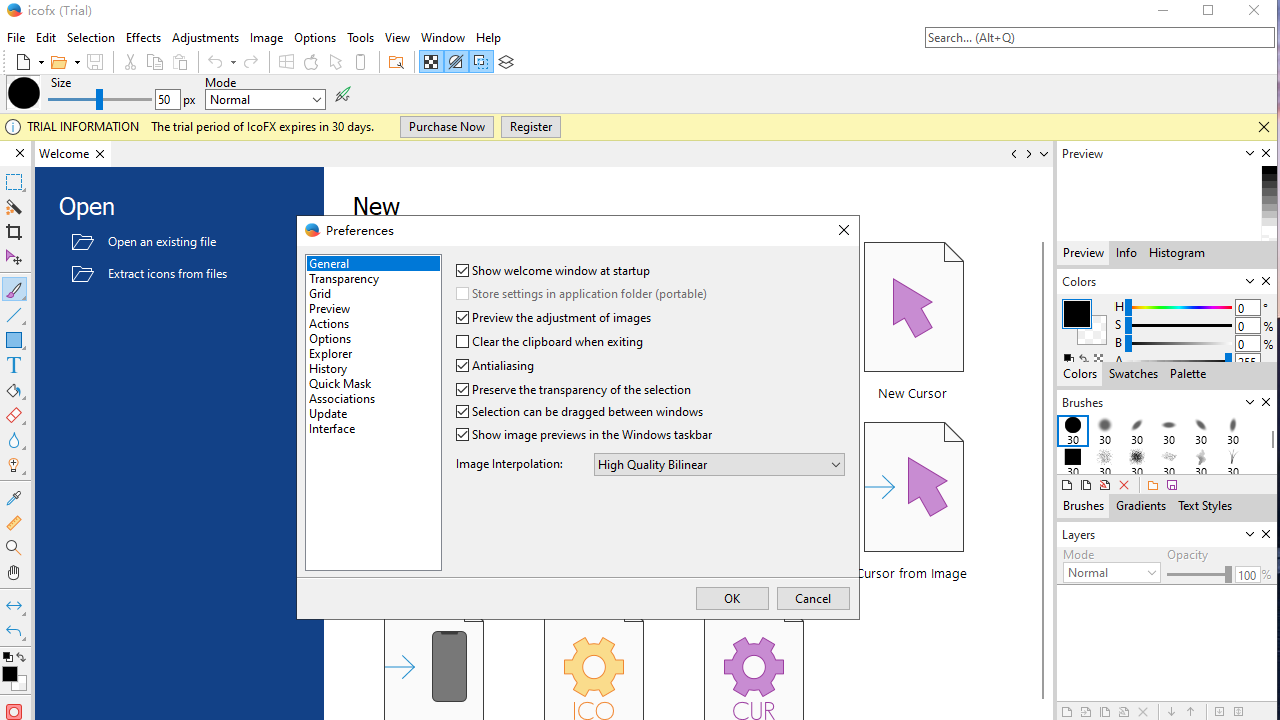This screenshot has width=1280, height=720.
Task: Click the Open folder toolbar icon
Action: click(x=58, y=62)
